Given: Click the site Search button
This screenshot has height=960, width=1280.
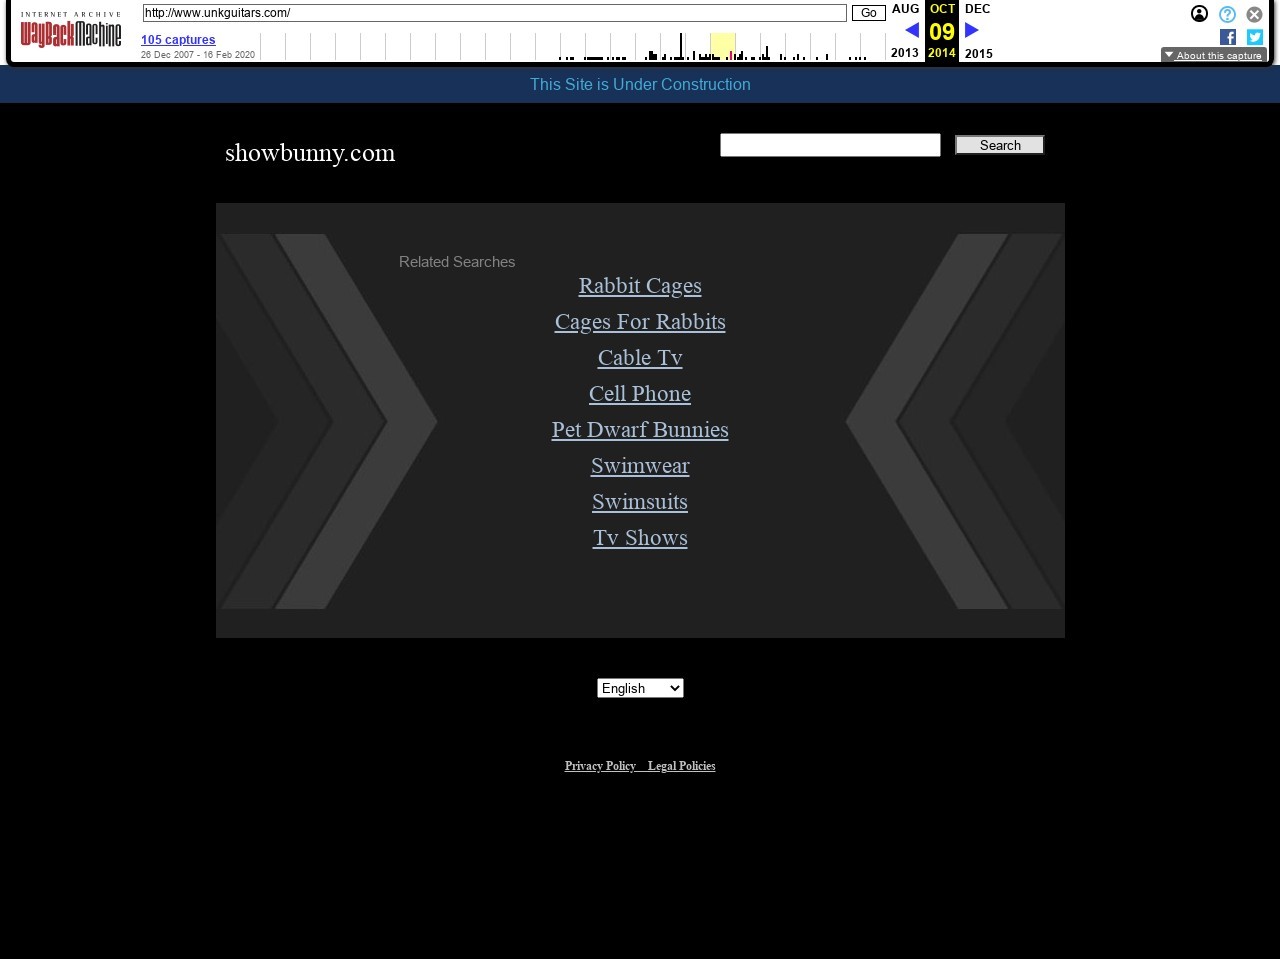Looking at the screenshot, I should pyautogui.click(x=999, y=145).
